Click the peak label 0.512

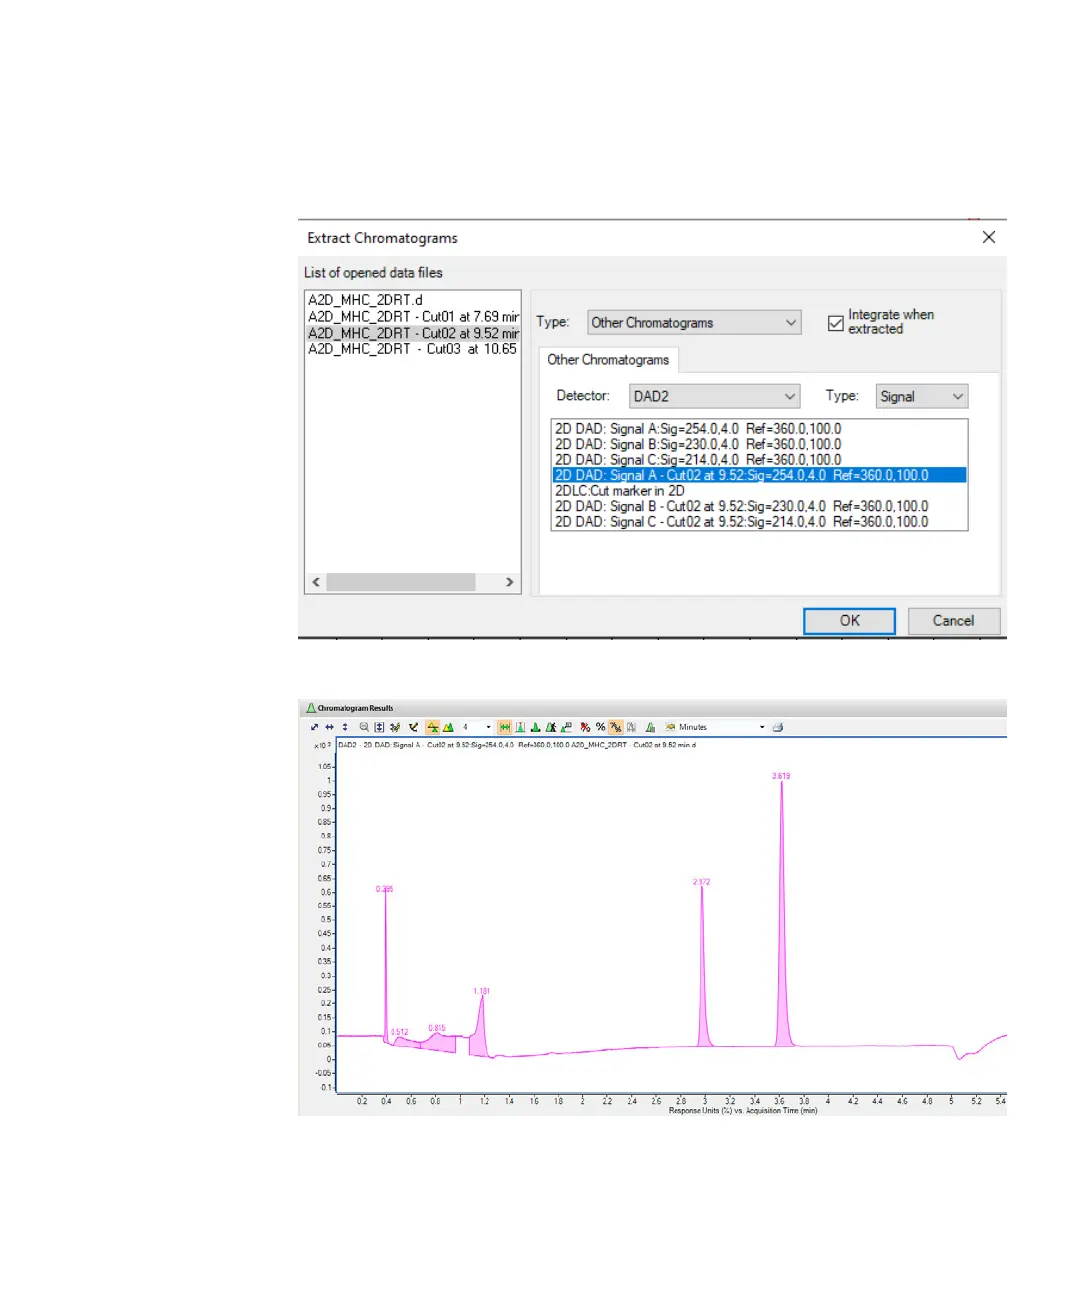coord(400,1032)
